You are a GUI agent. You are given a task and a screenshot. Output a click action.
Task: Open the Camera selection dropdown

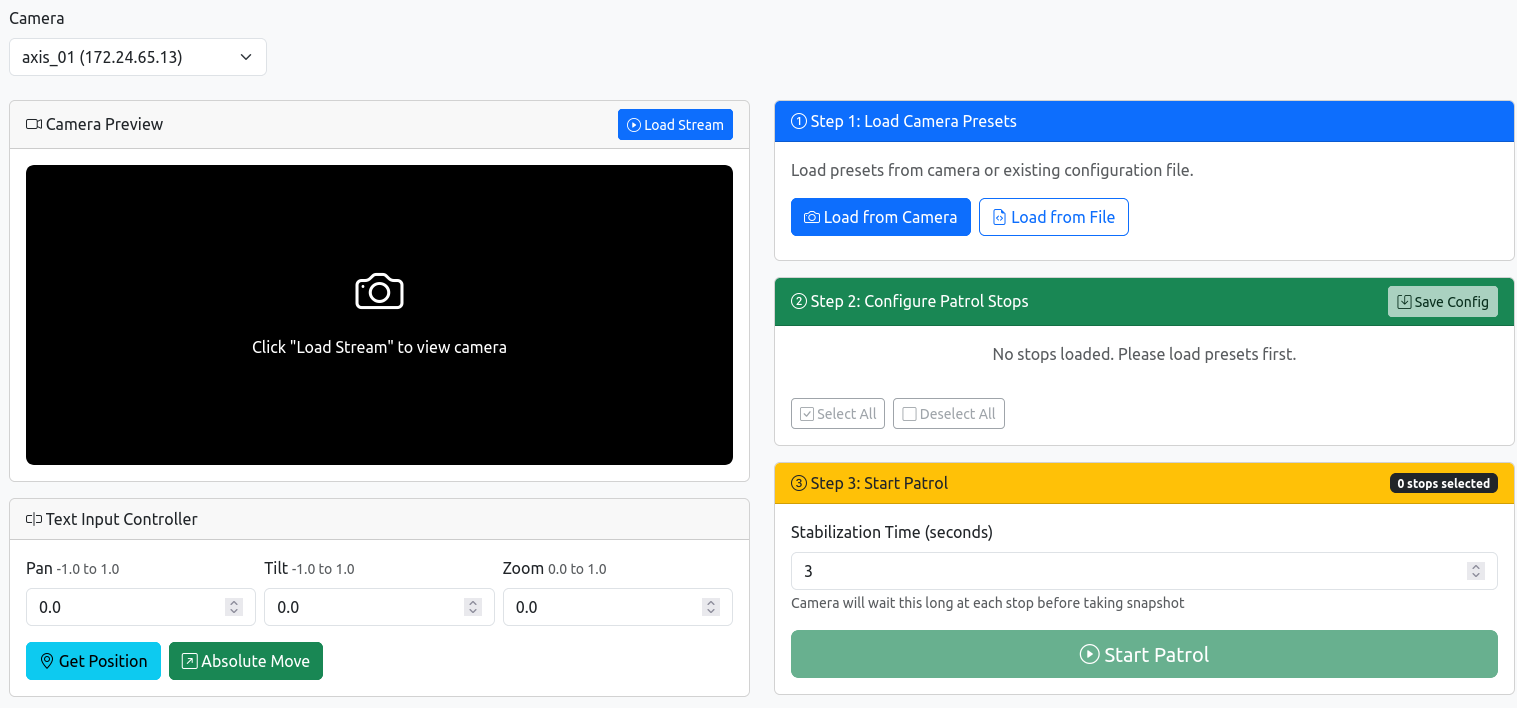point(138,57)
